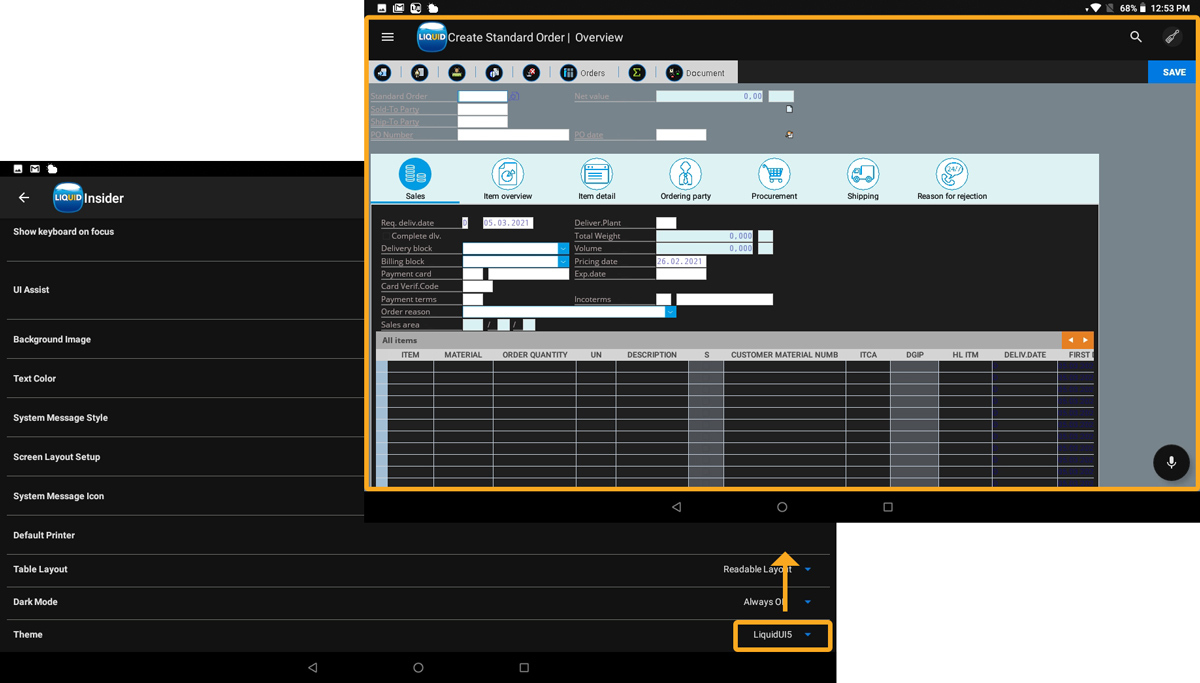Open the hamburger navigation menu
The height and width of the screenshot is (683, 1200).
point(388,37)
